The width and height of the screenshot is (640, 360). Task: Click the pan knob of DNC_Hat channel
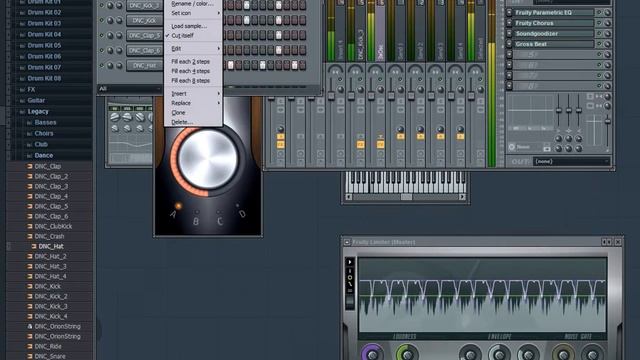click(x=110, y=65)
